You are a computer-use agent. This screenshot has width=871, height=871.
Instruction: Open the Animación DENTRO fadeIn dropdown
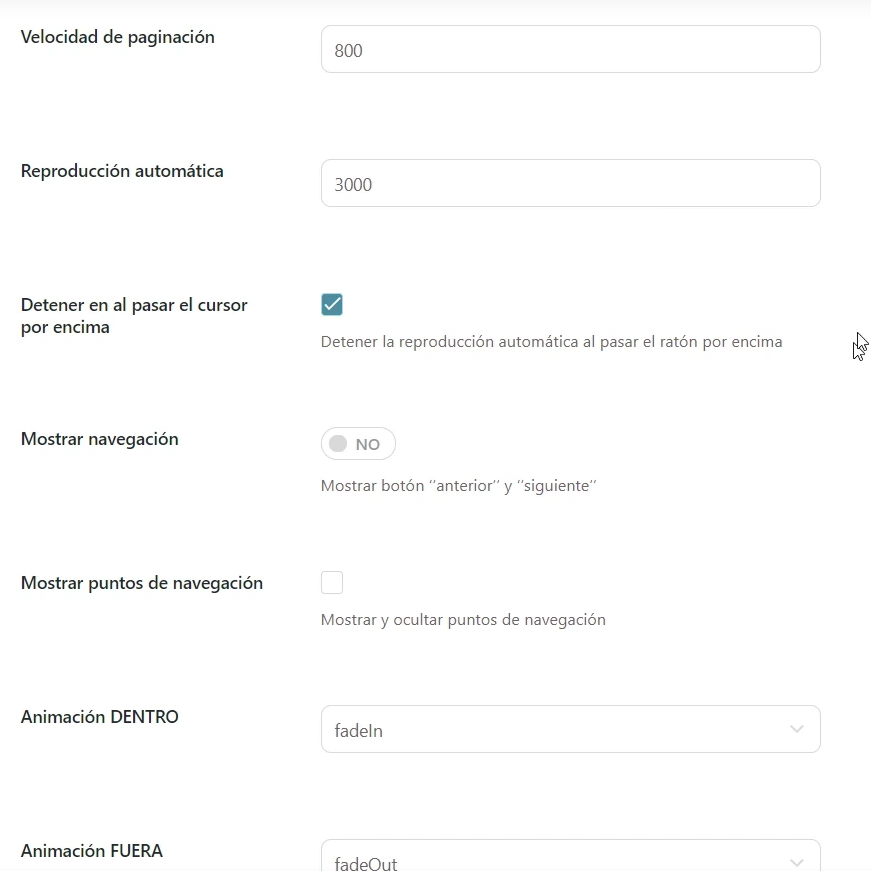[x=570, y=729]
